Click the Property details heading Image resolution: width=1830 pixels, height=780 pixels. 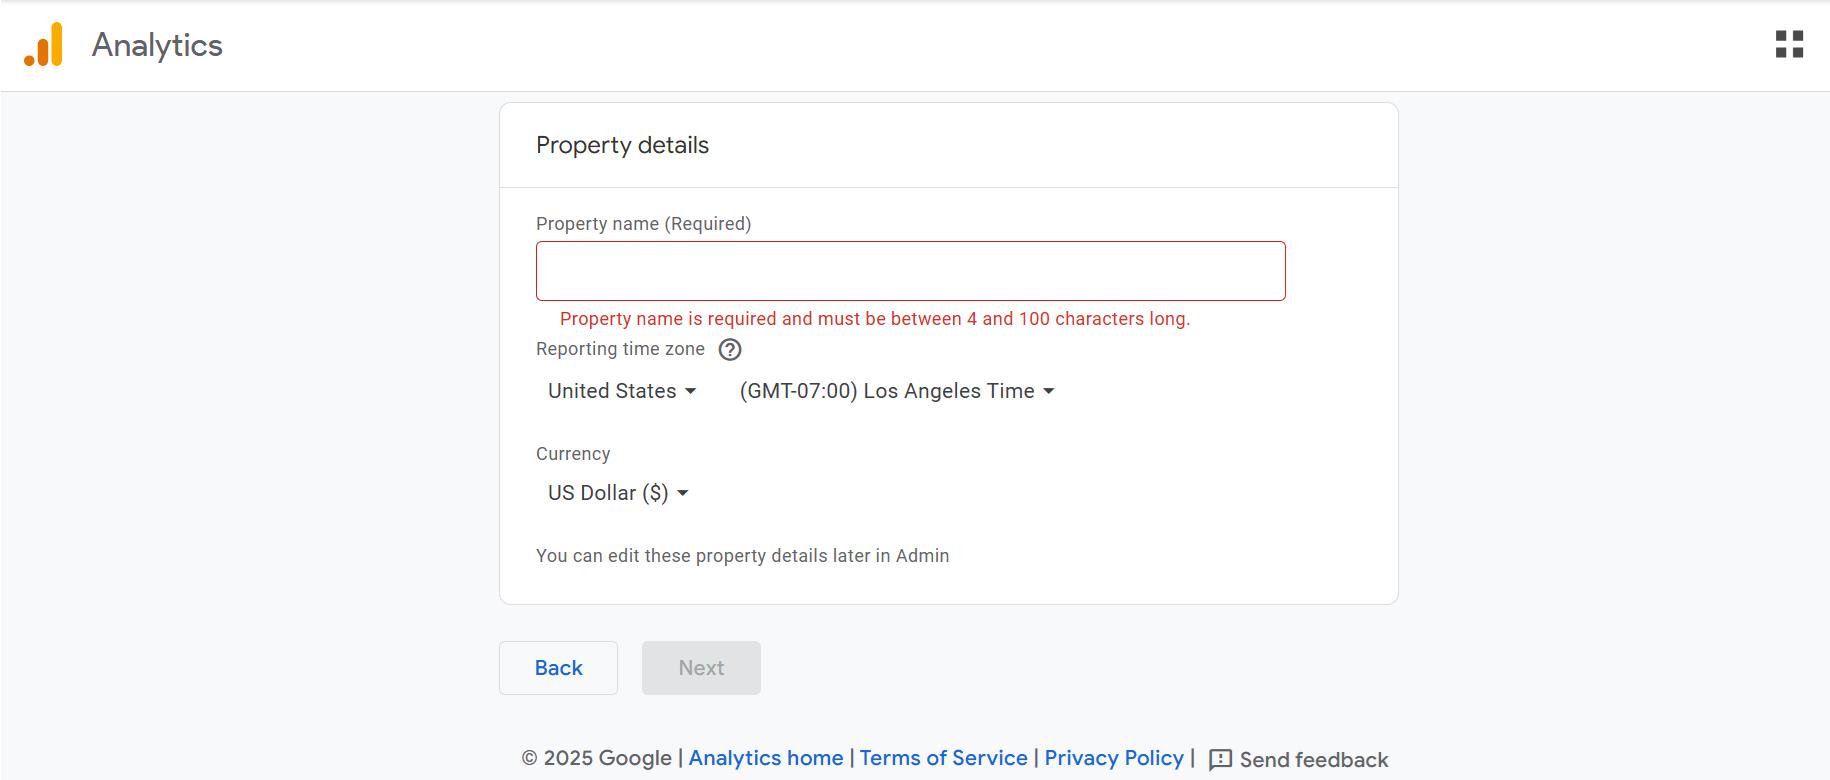tap(622, 145)
